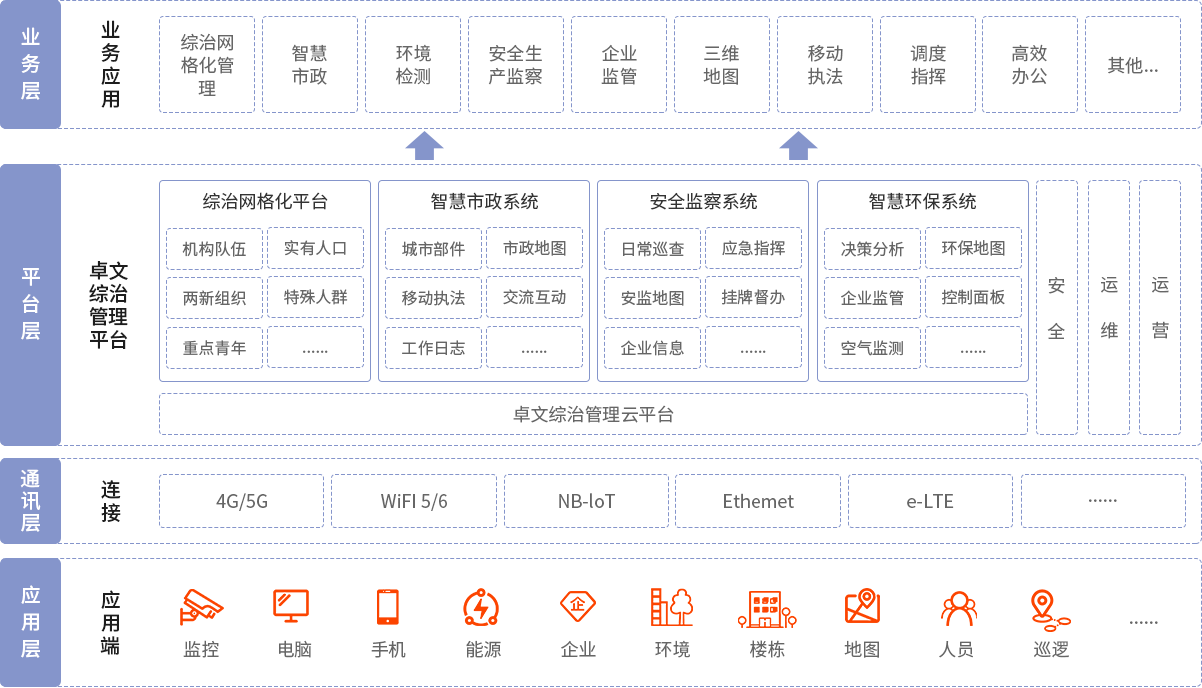
Task: Select the 空气监测 item in 智慧环保系统
Action: coord(871,346)
